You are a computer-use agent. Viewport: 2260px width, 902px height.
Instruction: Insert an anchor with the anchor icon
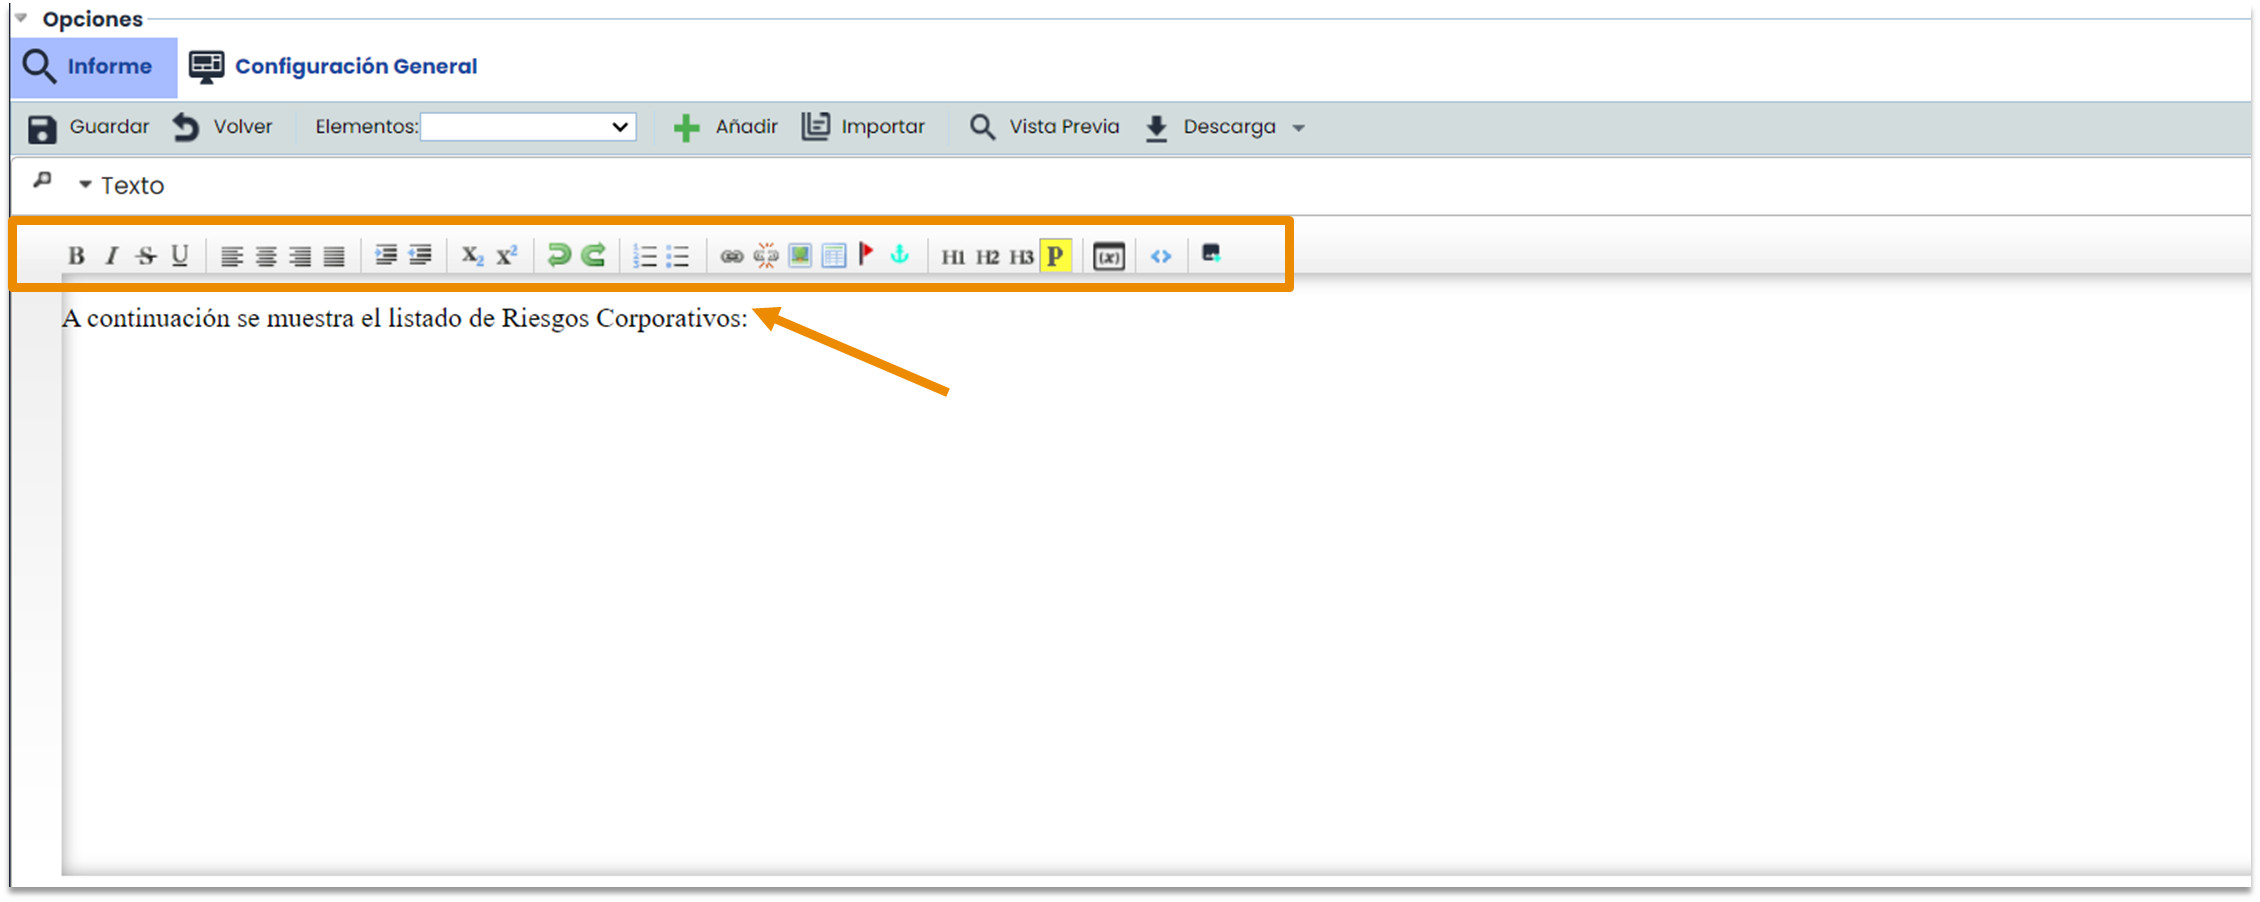[900, 254]
